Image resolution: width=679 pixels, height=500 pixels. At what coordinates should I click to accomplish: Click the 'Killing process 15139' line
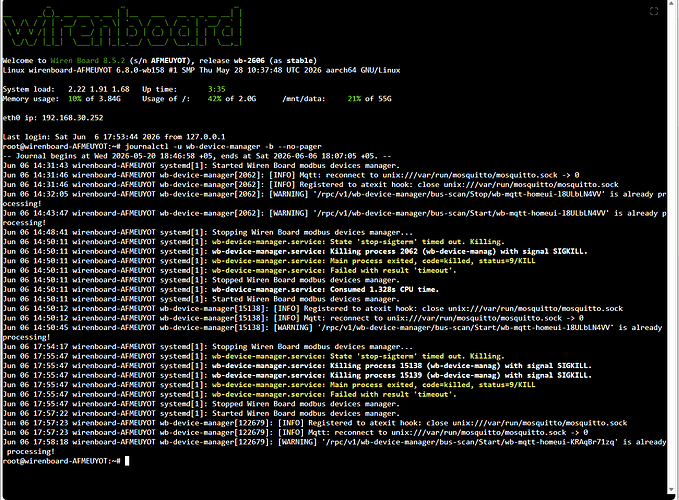click(x=297, y=375)
